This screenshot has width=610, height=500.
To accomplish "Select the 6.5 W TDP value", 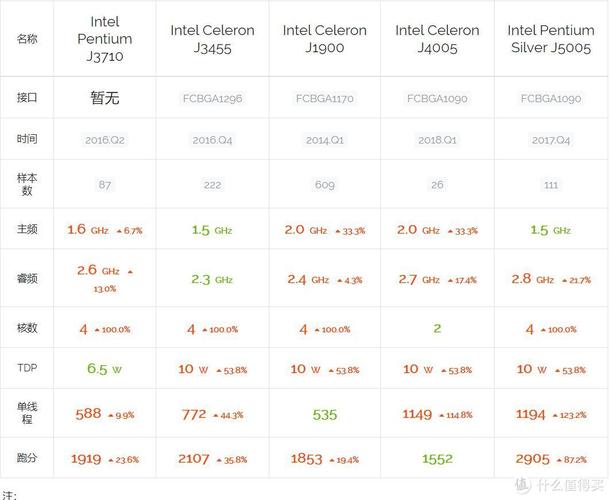I will click(104, 368).
